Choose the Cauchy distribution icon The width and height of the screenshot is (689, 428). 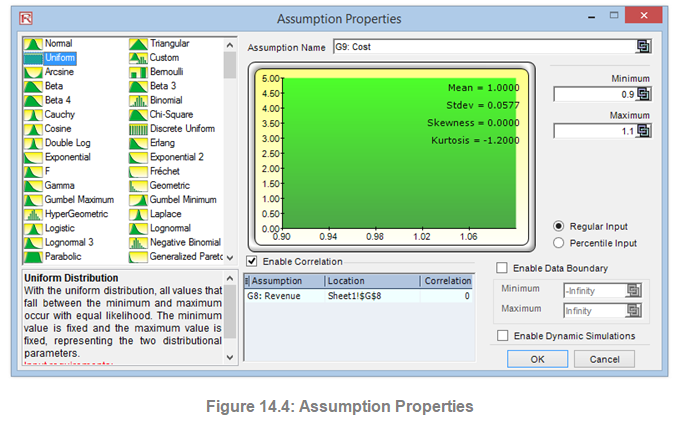click(33, 115)
